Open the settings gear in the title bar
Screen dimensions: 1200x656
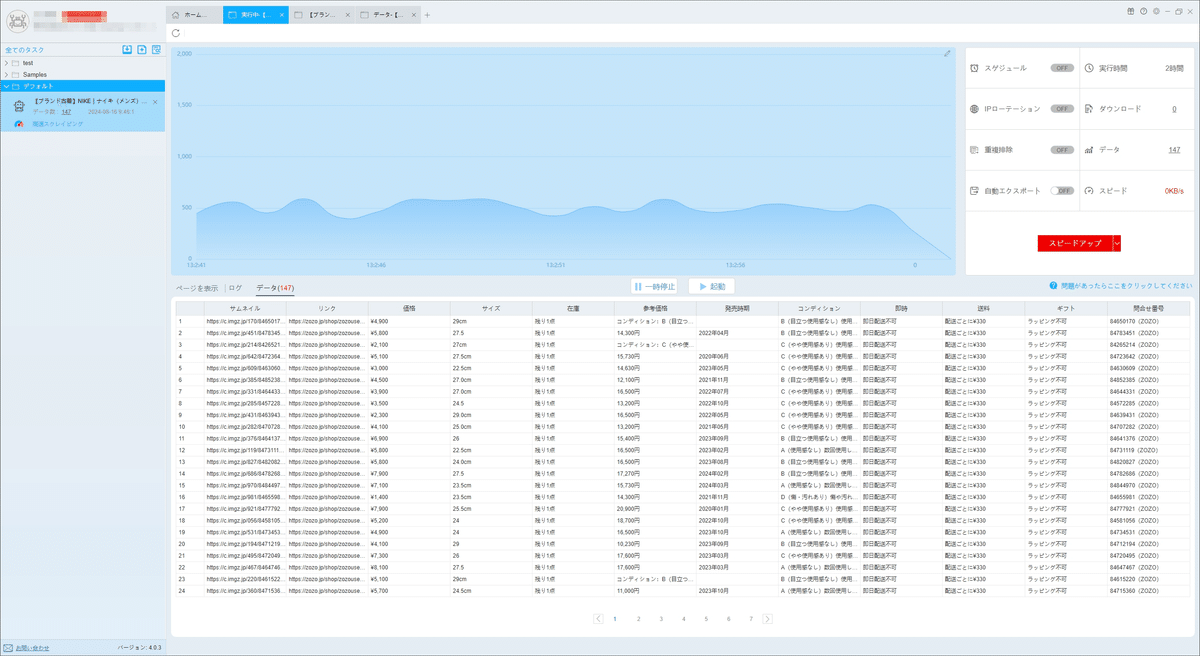click(1156, 11)
